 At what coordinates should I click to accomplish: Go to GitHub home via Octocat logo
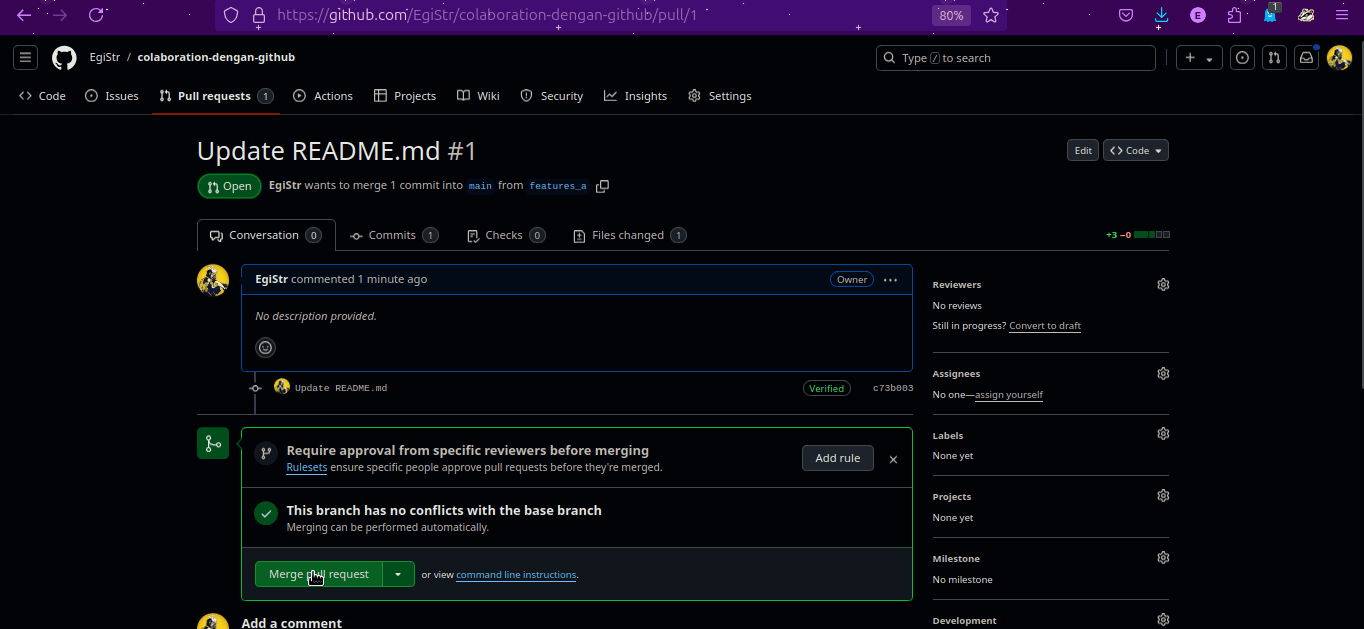coord(64,58)
